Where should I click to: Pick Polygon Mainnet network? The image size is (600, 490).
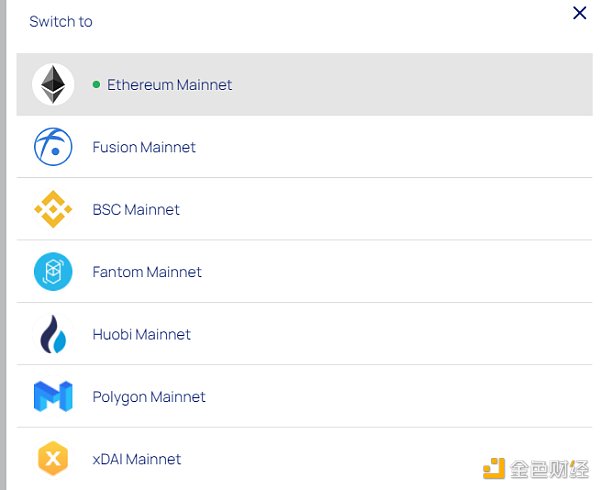[149, 397]
